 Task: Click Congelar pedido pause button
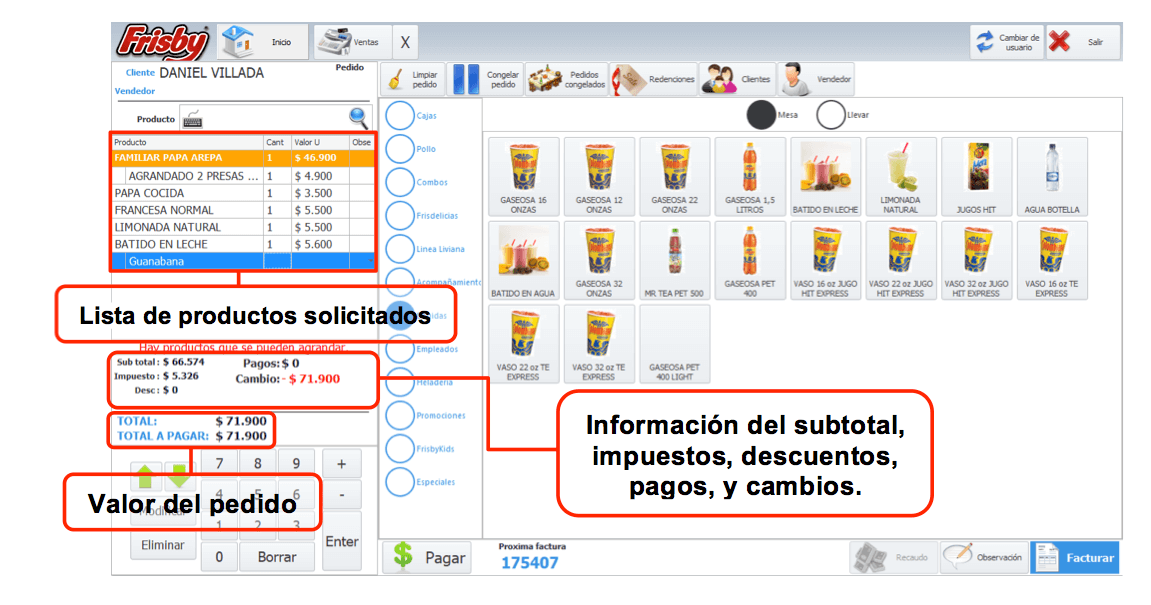485,79
